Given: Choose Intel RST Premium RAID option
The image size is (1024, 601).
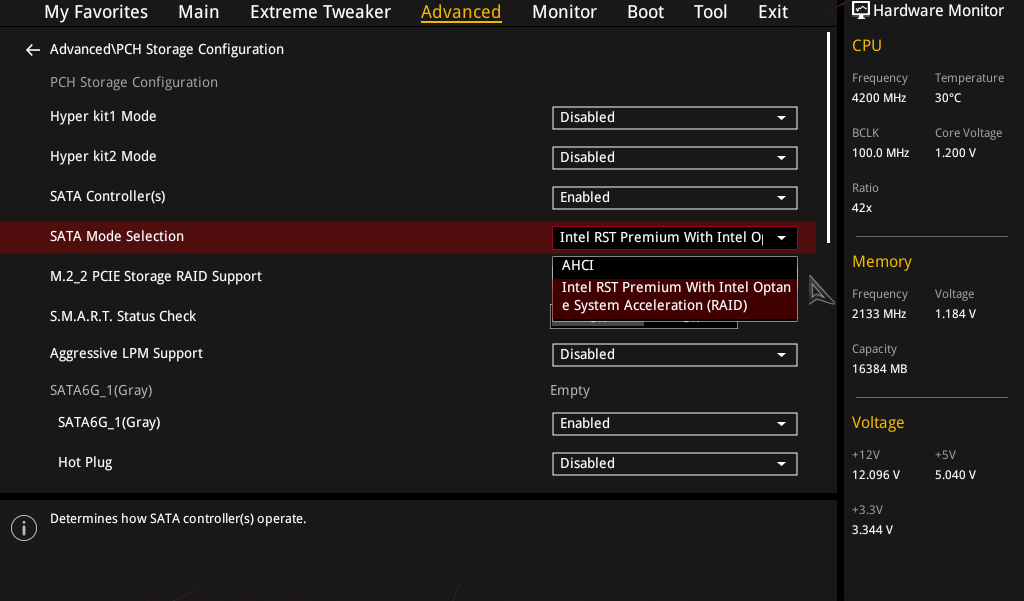Looking at the screenshot, I should (x=675, y=297).
